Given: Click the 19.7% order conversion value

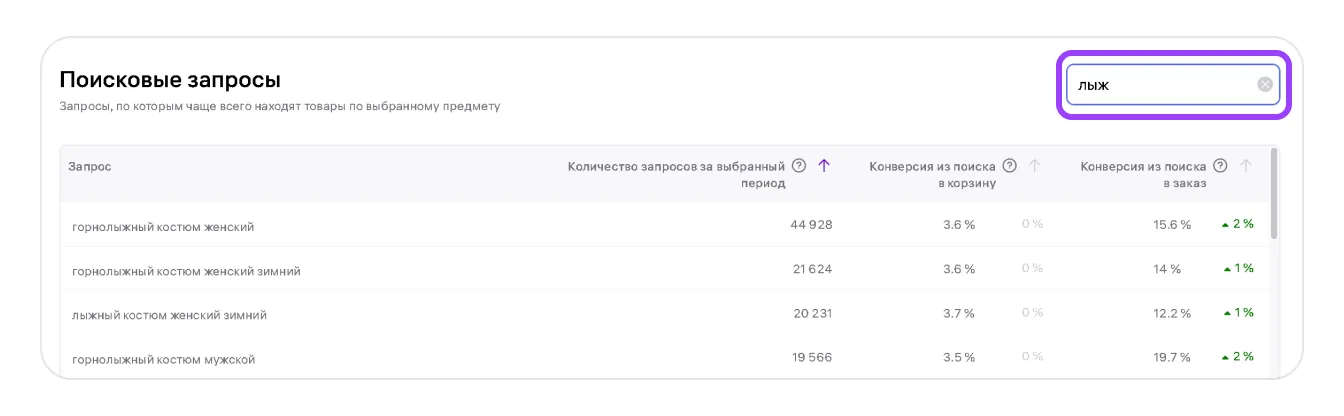Looking at the screenshot, I should [1171, 357].
